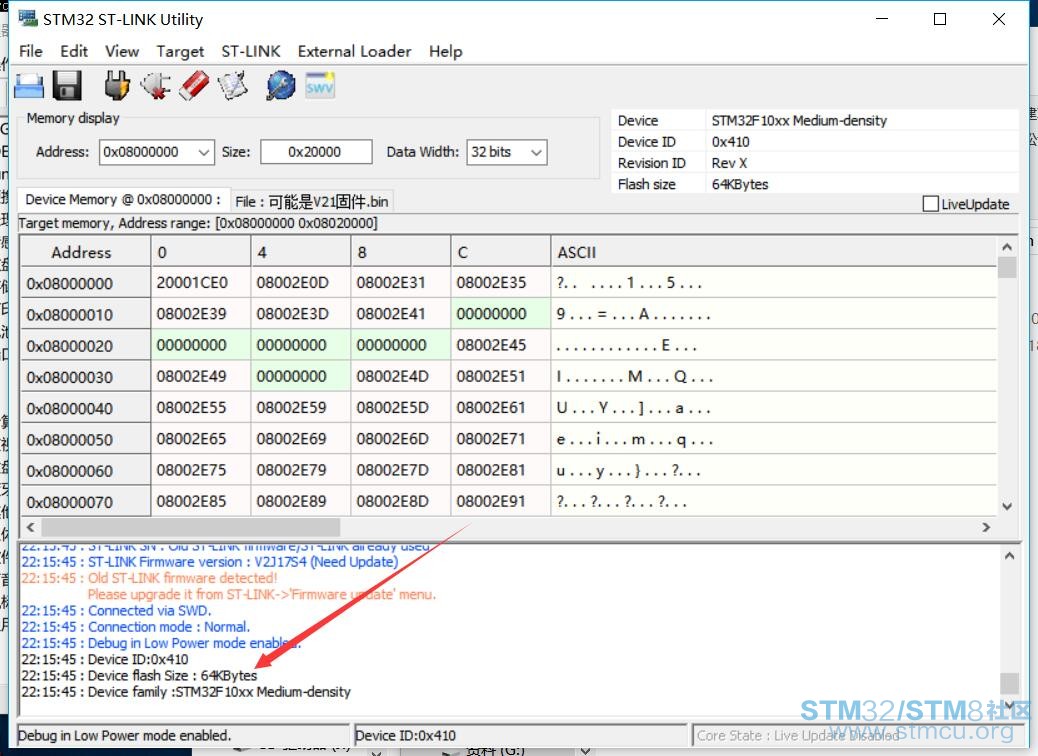1038x756 pixels.
Task: Select the Device ID value 0x410 in info panel
Action: 730,142
